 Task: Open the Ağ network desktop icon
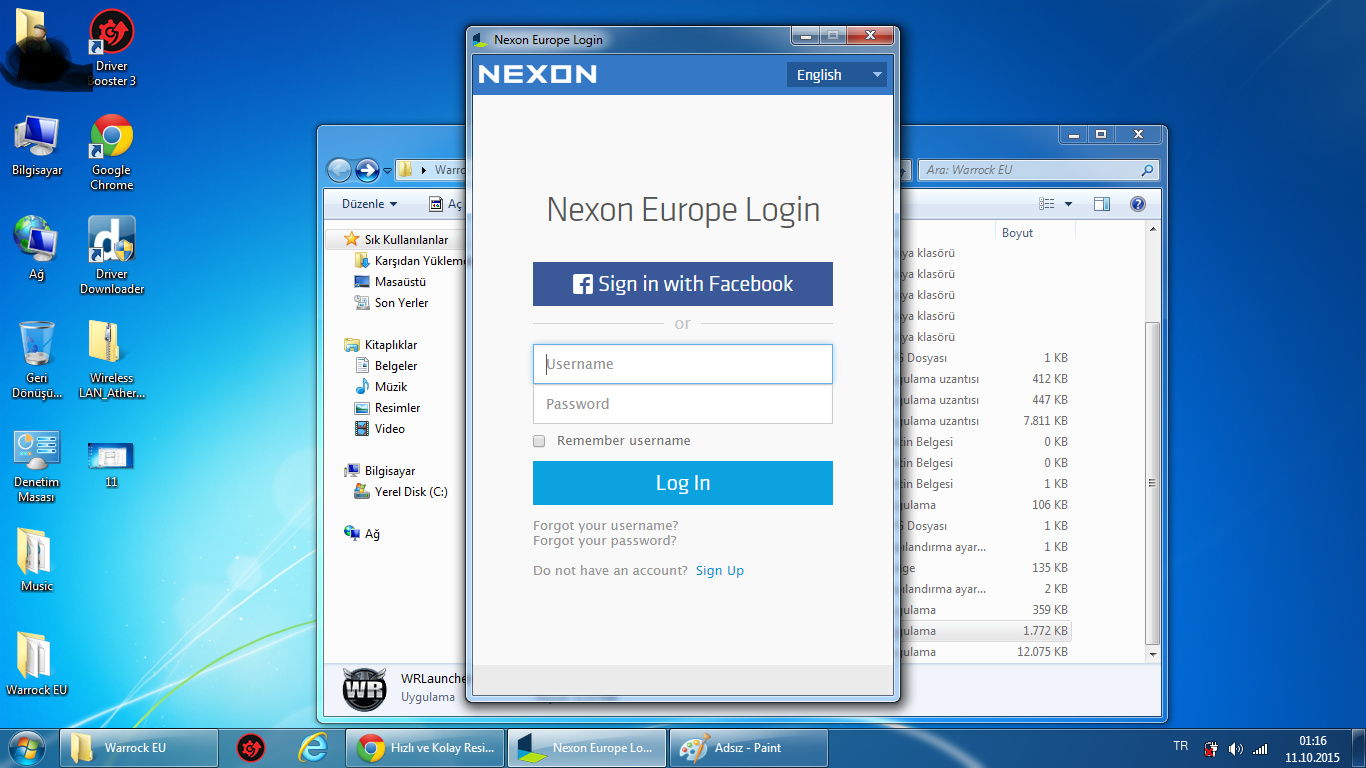tap(37, 248)
